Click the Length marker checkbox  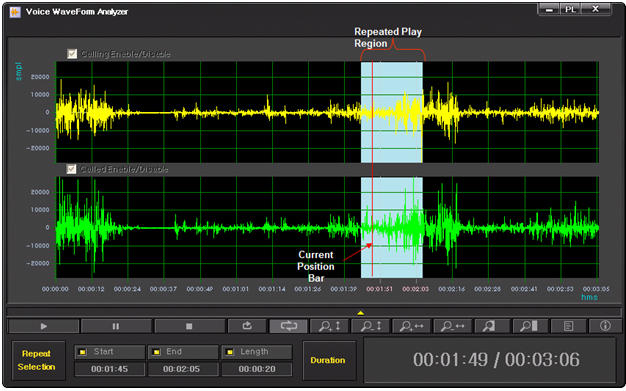coord(230,352)
